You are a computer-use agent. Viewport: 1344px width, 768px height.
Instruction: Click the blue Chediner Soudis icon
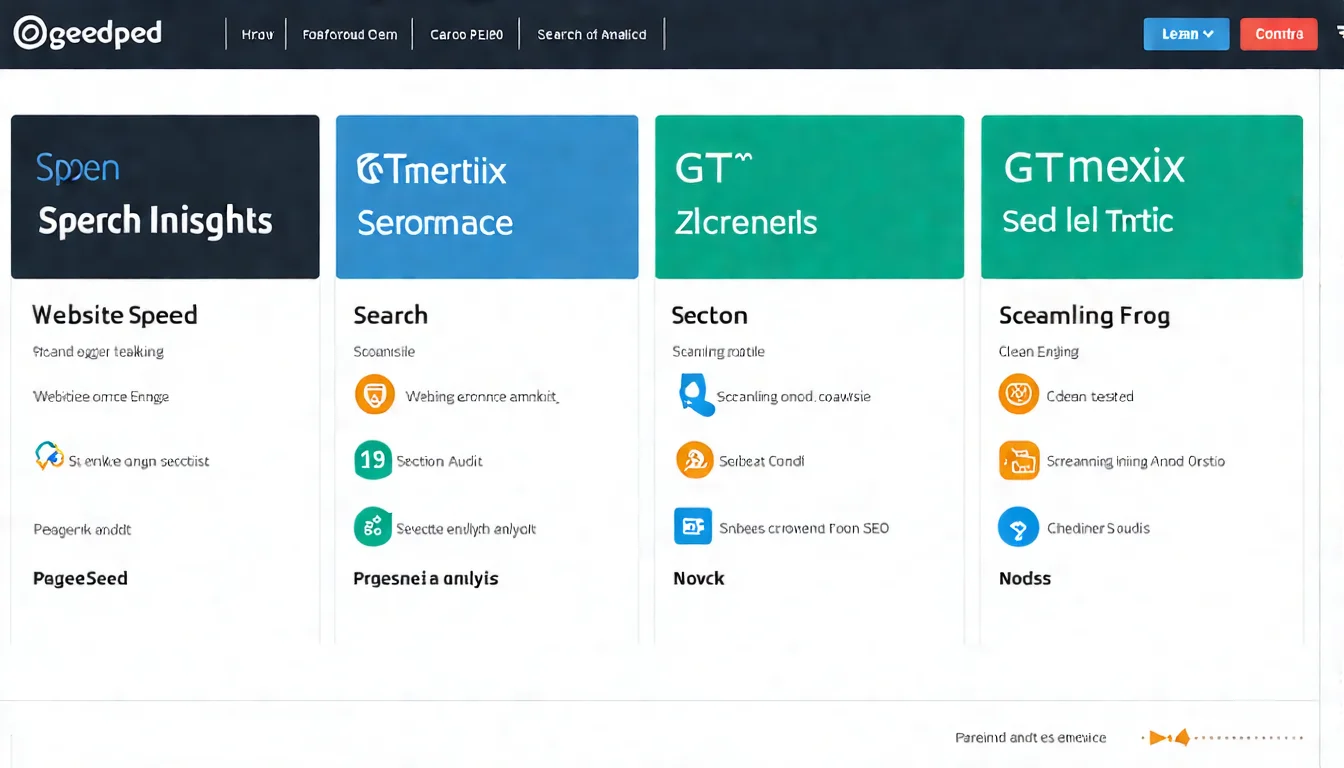[1018, 526]
